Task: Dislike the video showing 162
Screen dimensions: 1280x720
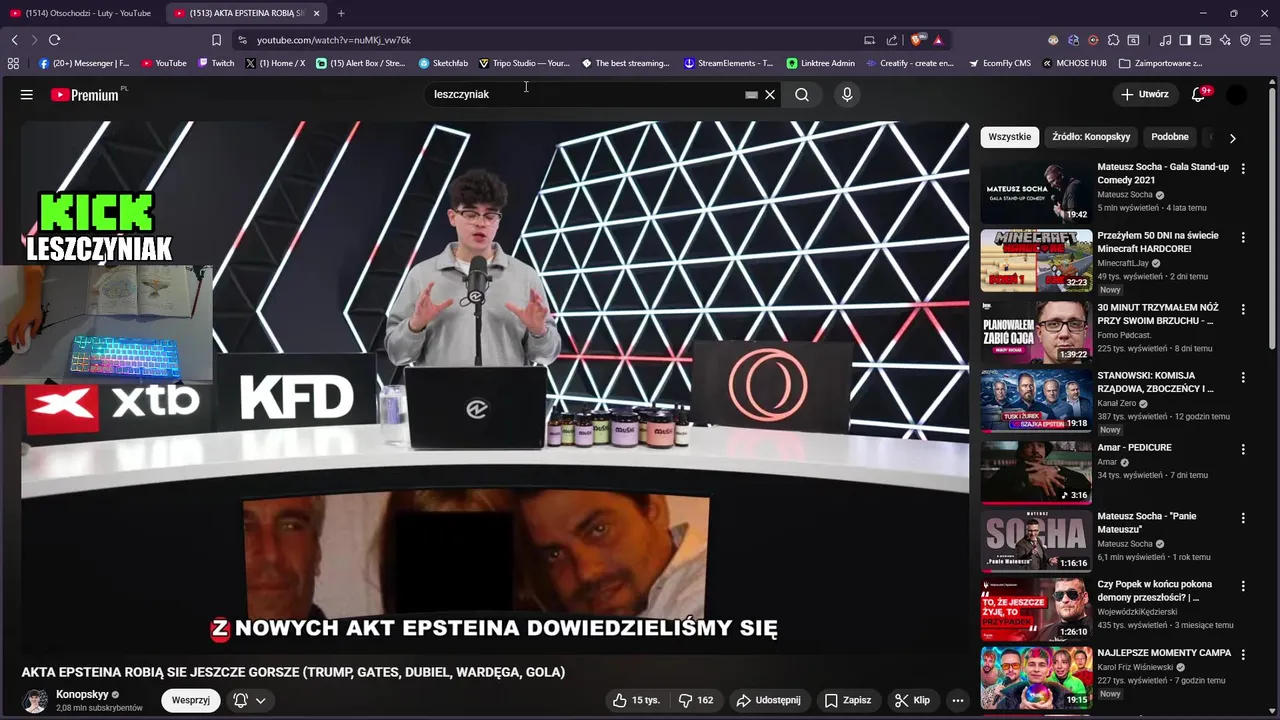Action: point(697,700)
